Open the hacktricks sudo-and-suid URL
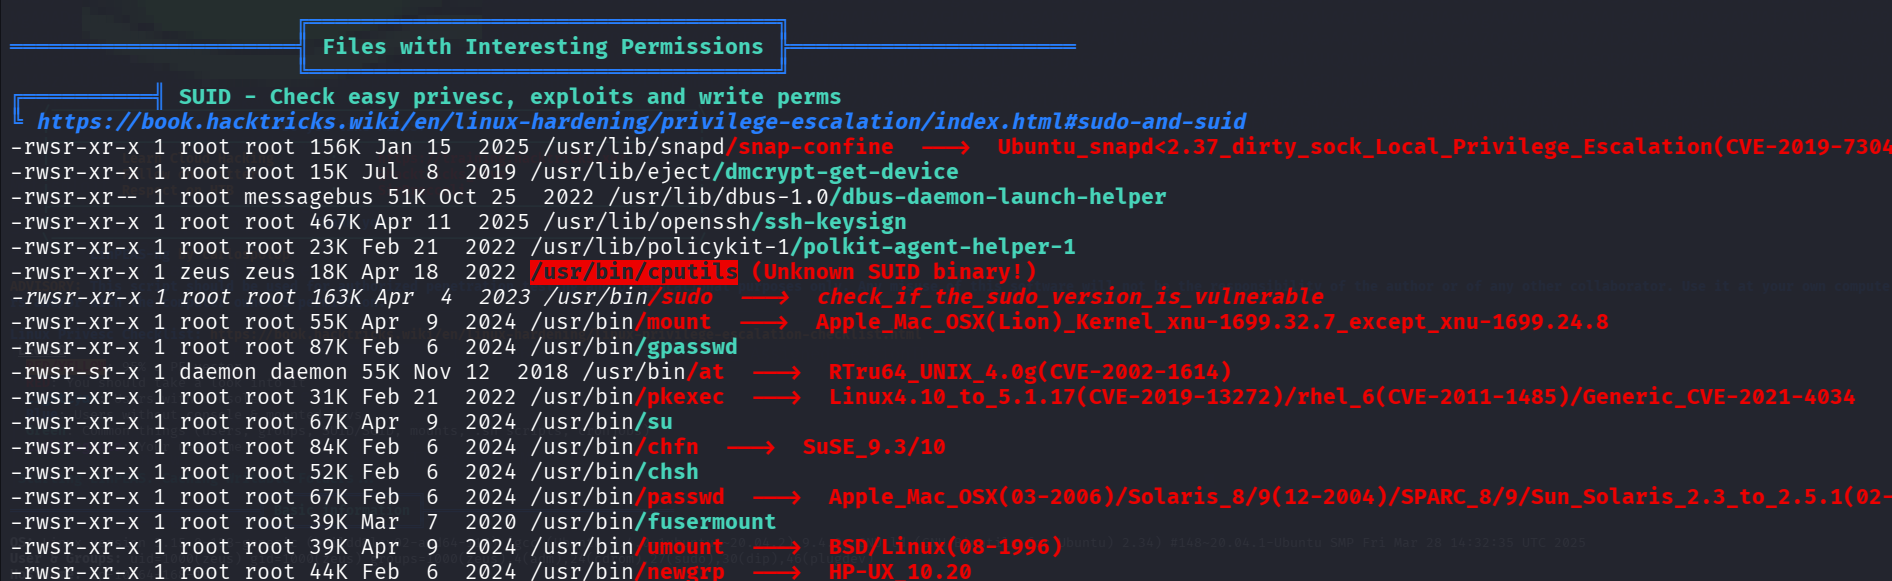This screenshot has width=1892, height=581. (x=641, y=122)
